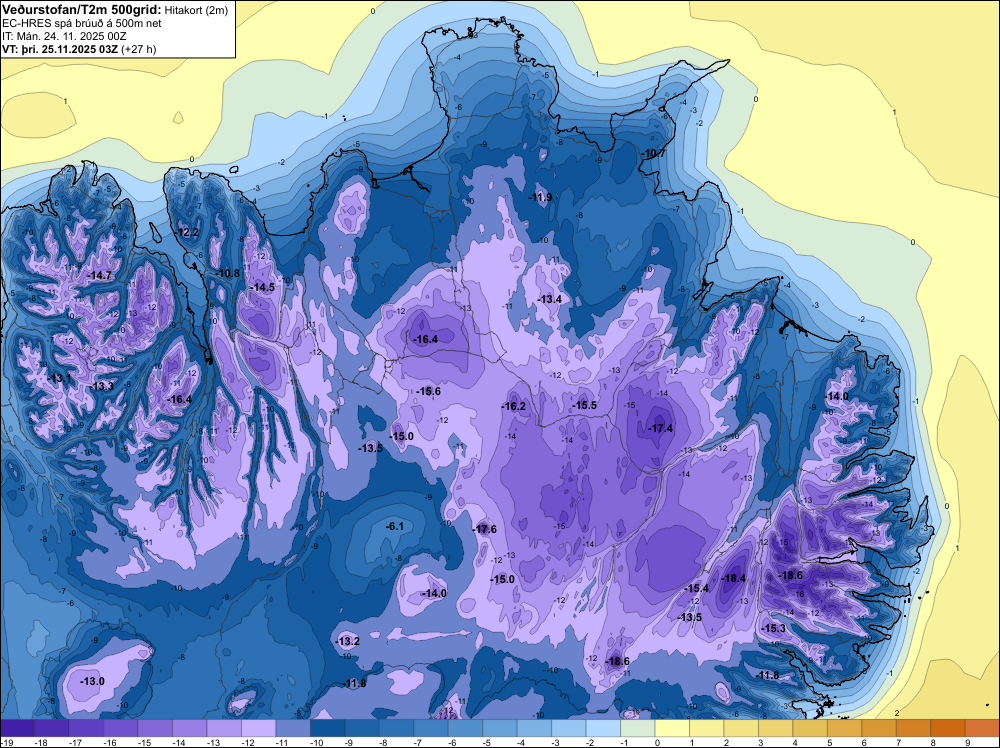Select the -16 legend color swatch
The width and height of the screenshot is (1000, 748).
pos(121,728)
